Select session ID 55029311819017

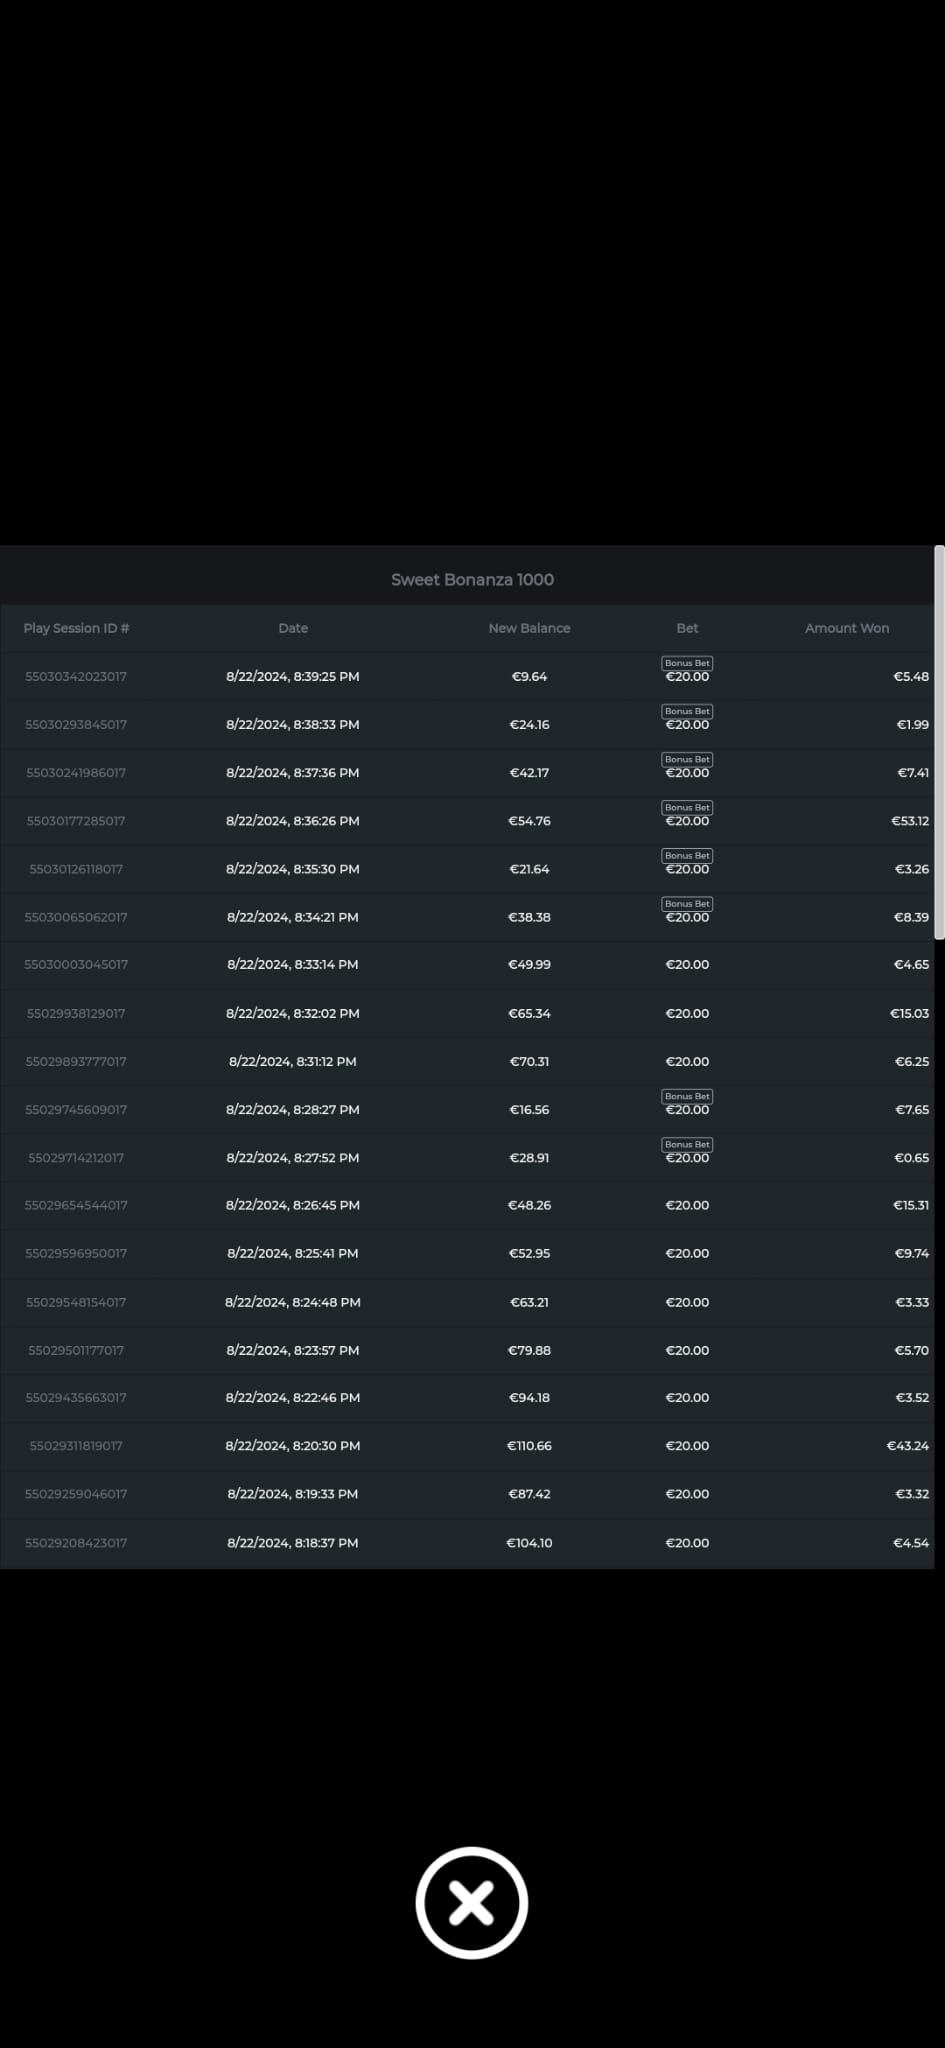[x=76, y=1446]
